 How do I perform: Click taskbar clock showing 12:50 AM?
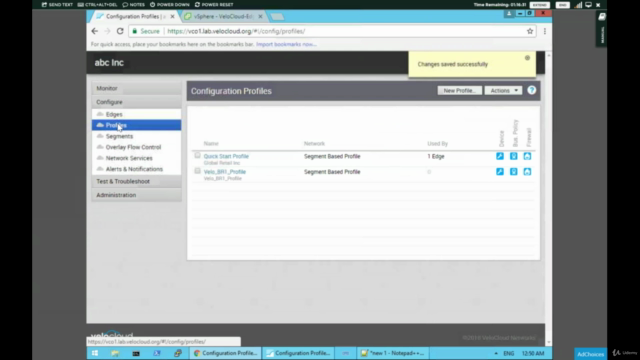click(x=533, y=353)
